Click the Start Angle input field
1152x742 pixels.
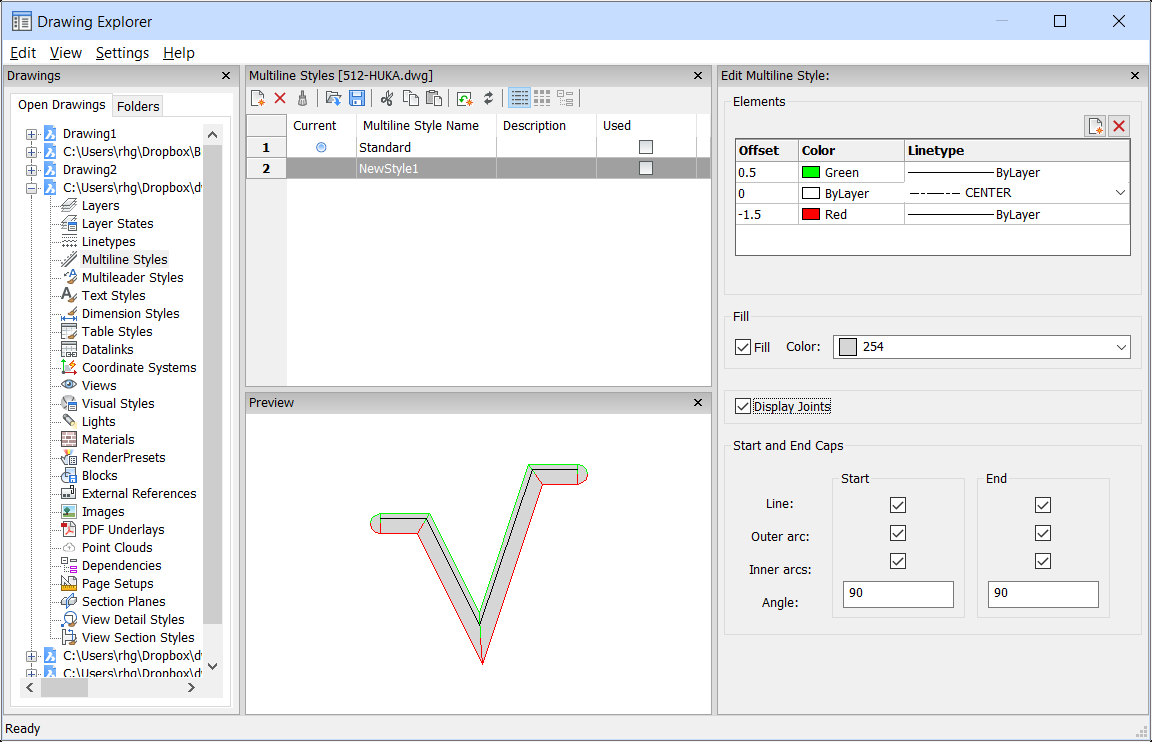click(x=898, y=594)
